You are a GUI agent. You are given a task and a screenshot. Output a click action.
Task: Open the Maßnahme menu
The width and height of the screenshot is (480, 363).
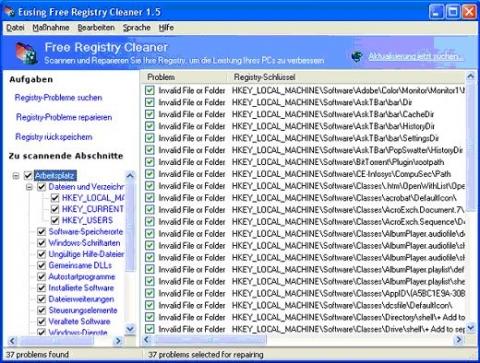51,28
